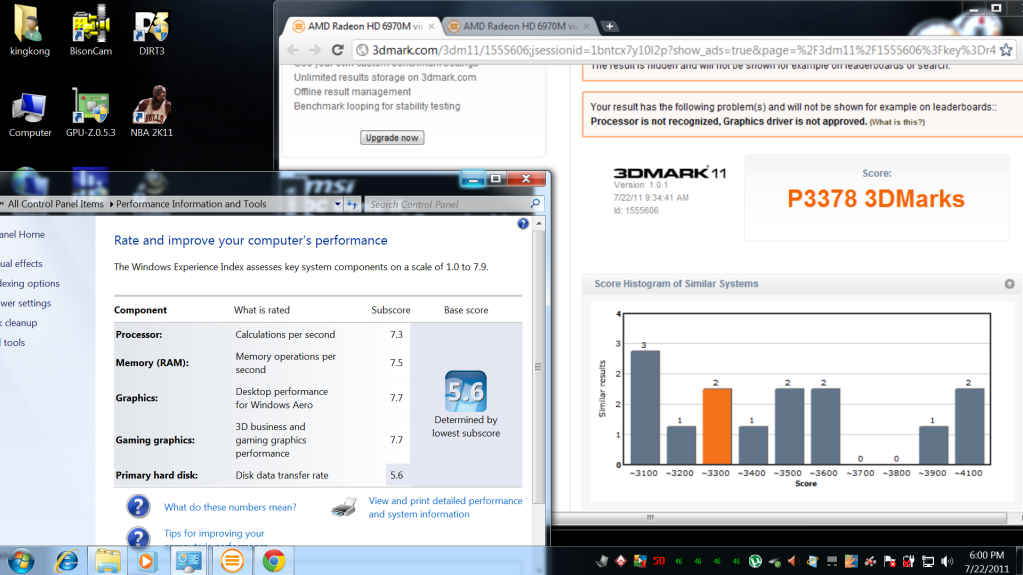Open orange circular app in taskbar
The width and height of the screenshot is (1023, 575).
[232, 561]
